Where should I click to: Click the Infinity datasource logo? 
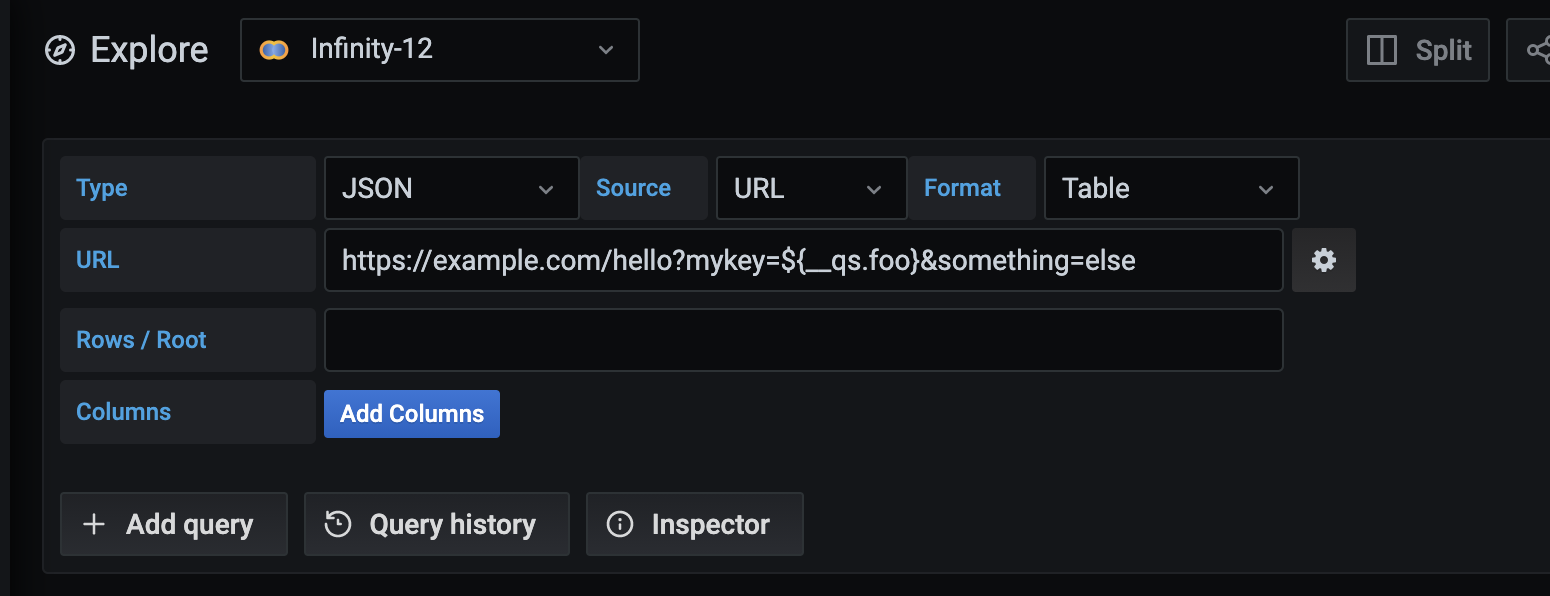click(272, 49)
